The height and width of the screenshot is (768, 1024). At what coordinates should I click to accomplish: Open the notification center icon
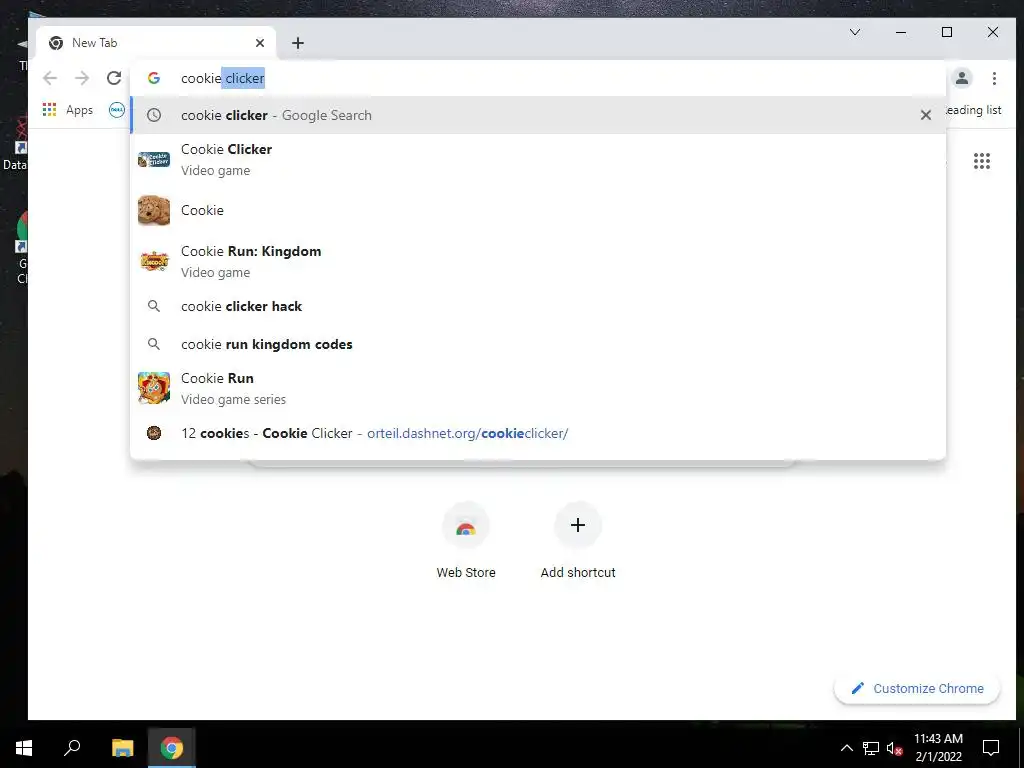991,748
